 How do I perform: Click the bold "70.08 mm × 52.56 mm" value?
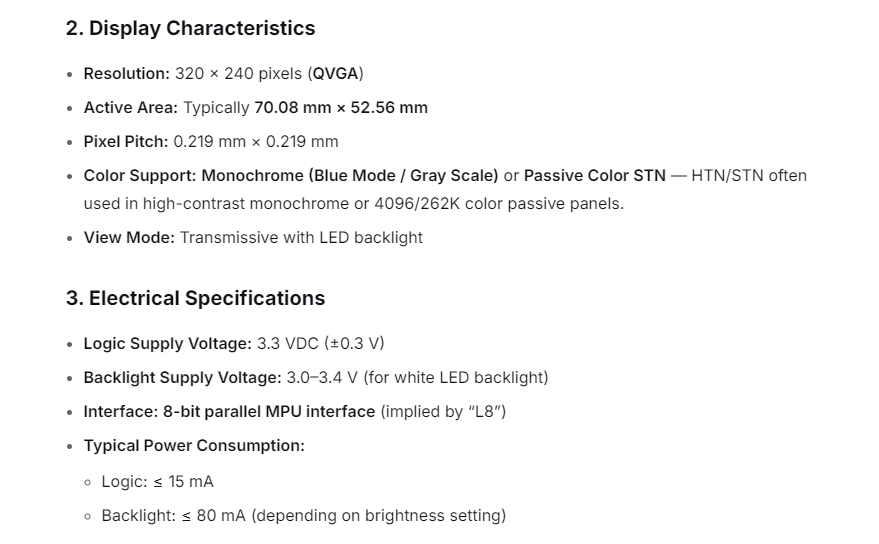[341, 107]
